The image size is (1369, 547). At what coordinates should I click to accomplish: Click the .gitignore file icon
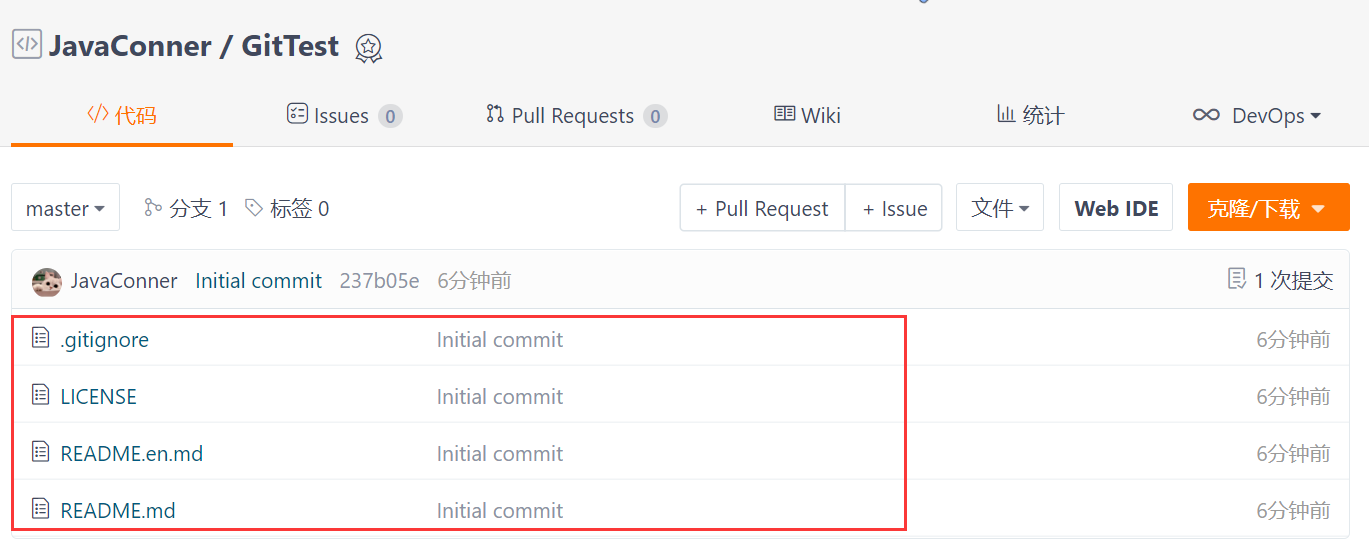41,339
